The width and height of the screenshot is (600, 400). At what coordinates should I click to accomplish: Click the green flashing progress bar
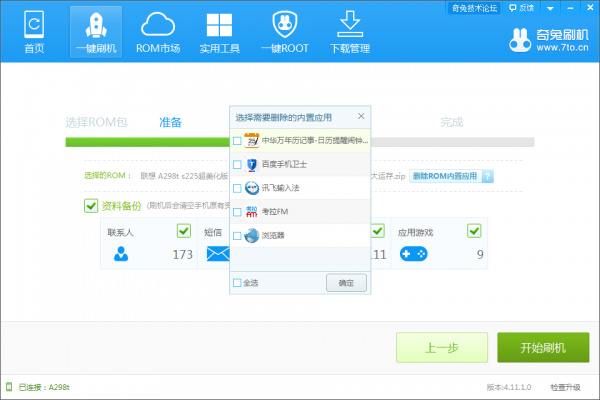pyautogui.click(x=147, y=142)
